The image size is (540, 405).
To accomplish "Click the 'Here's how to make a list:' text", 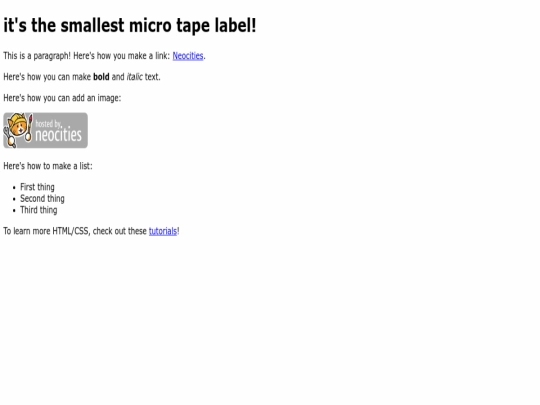I will tap(48, 166).
